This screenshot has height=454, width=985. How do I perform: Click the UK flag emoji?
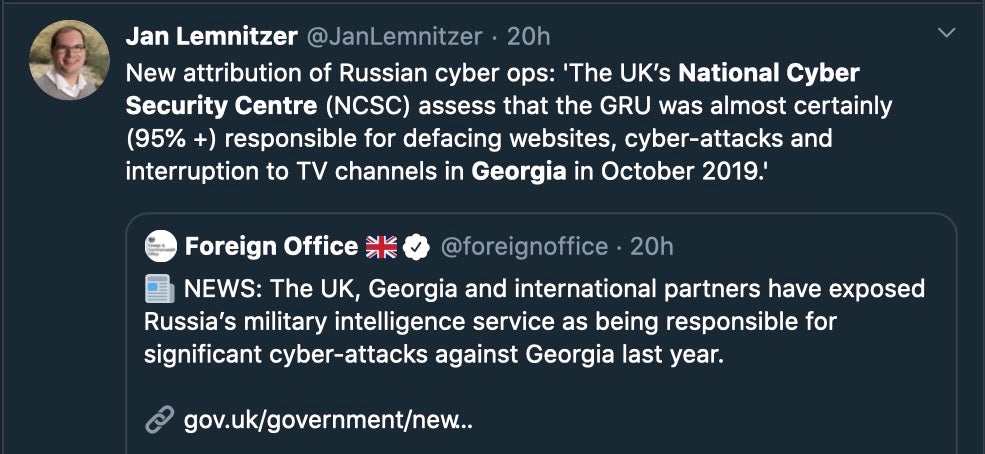point(381,247)
